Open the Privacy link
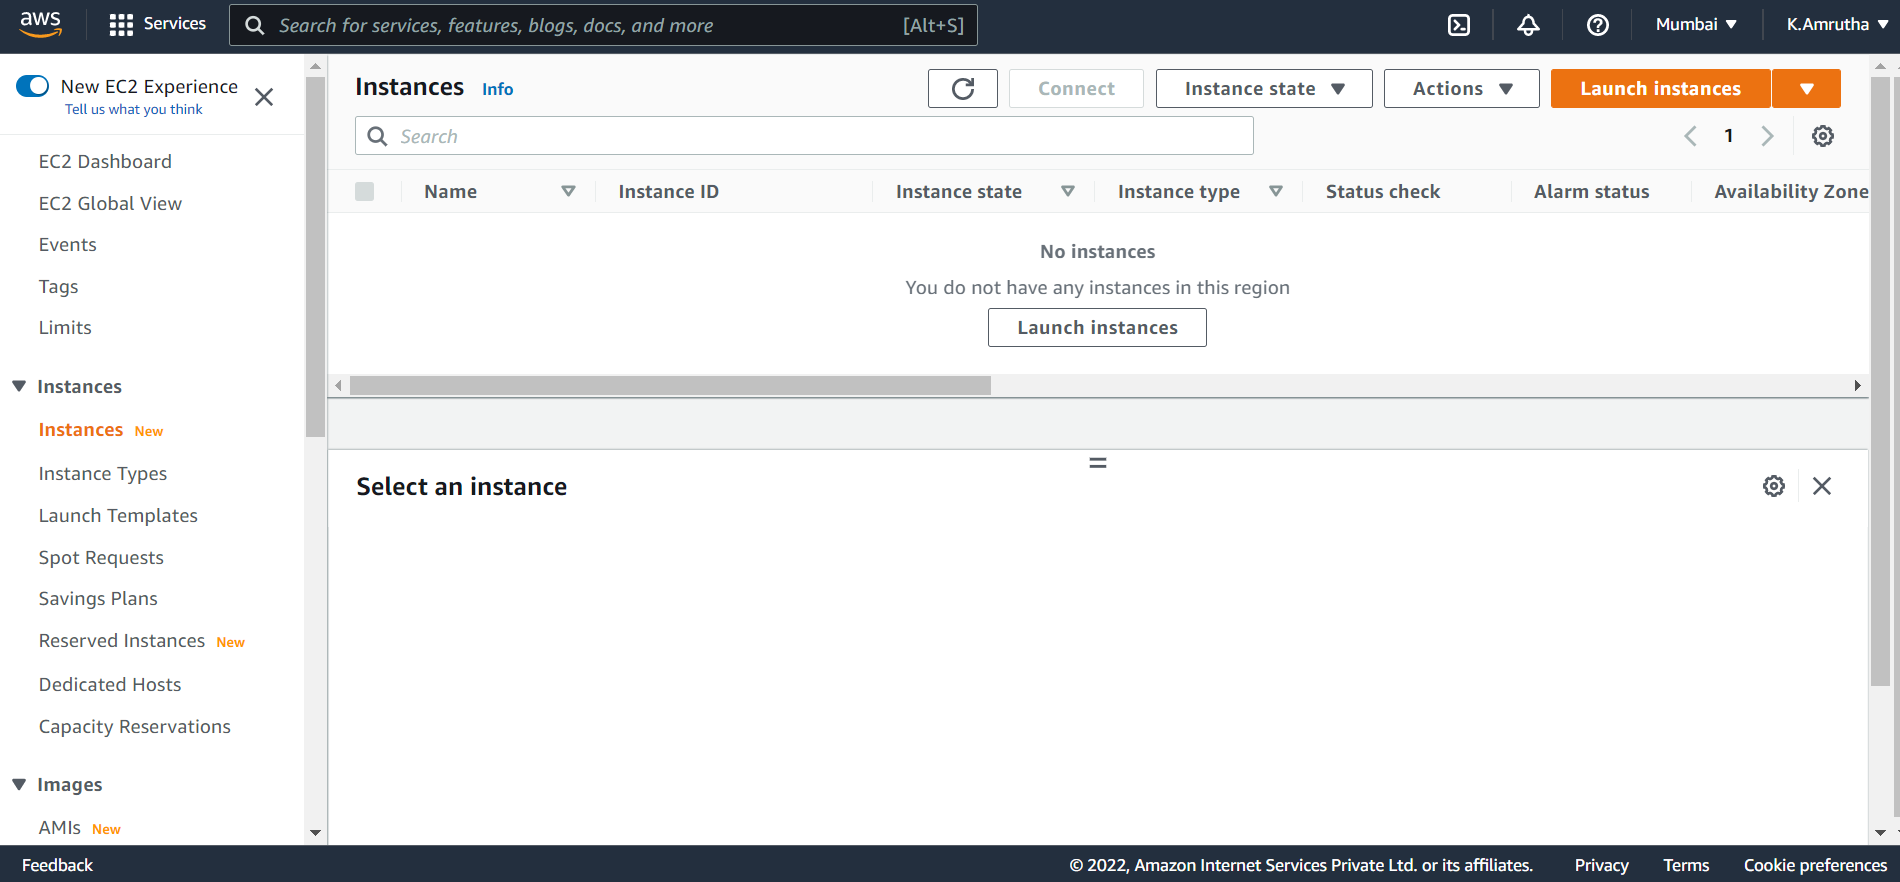 pos(1601,865)
